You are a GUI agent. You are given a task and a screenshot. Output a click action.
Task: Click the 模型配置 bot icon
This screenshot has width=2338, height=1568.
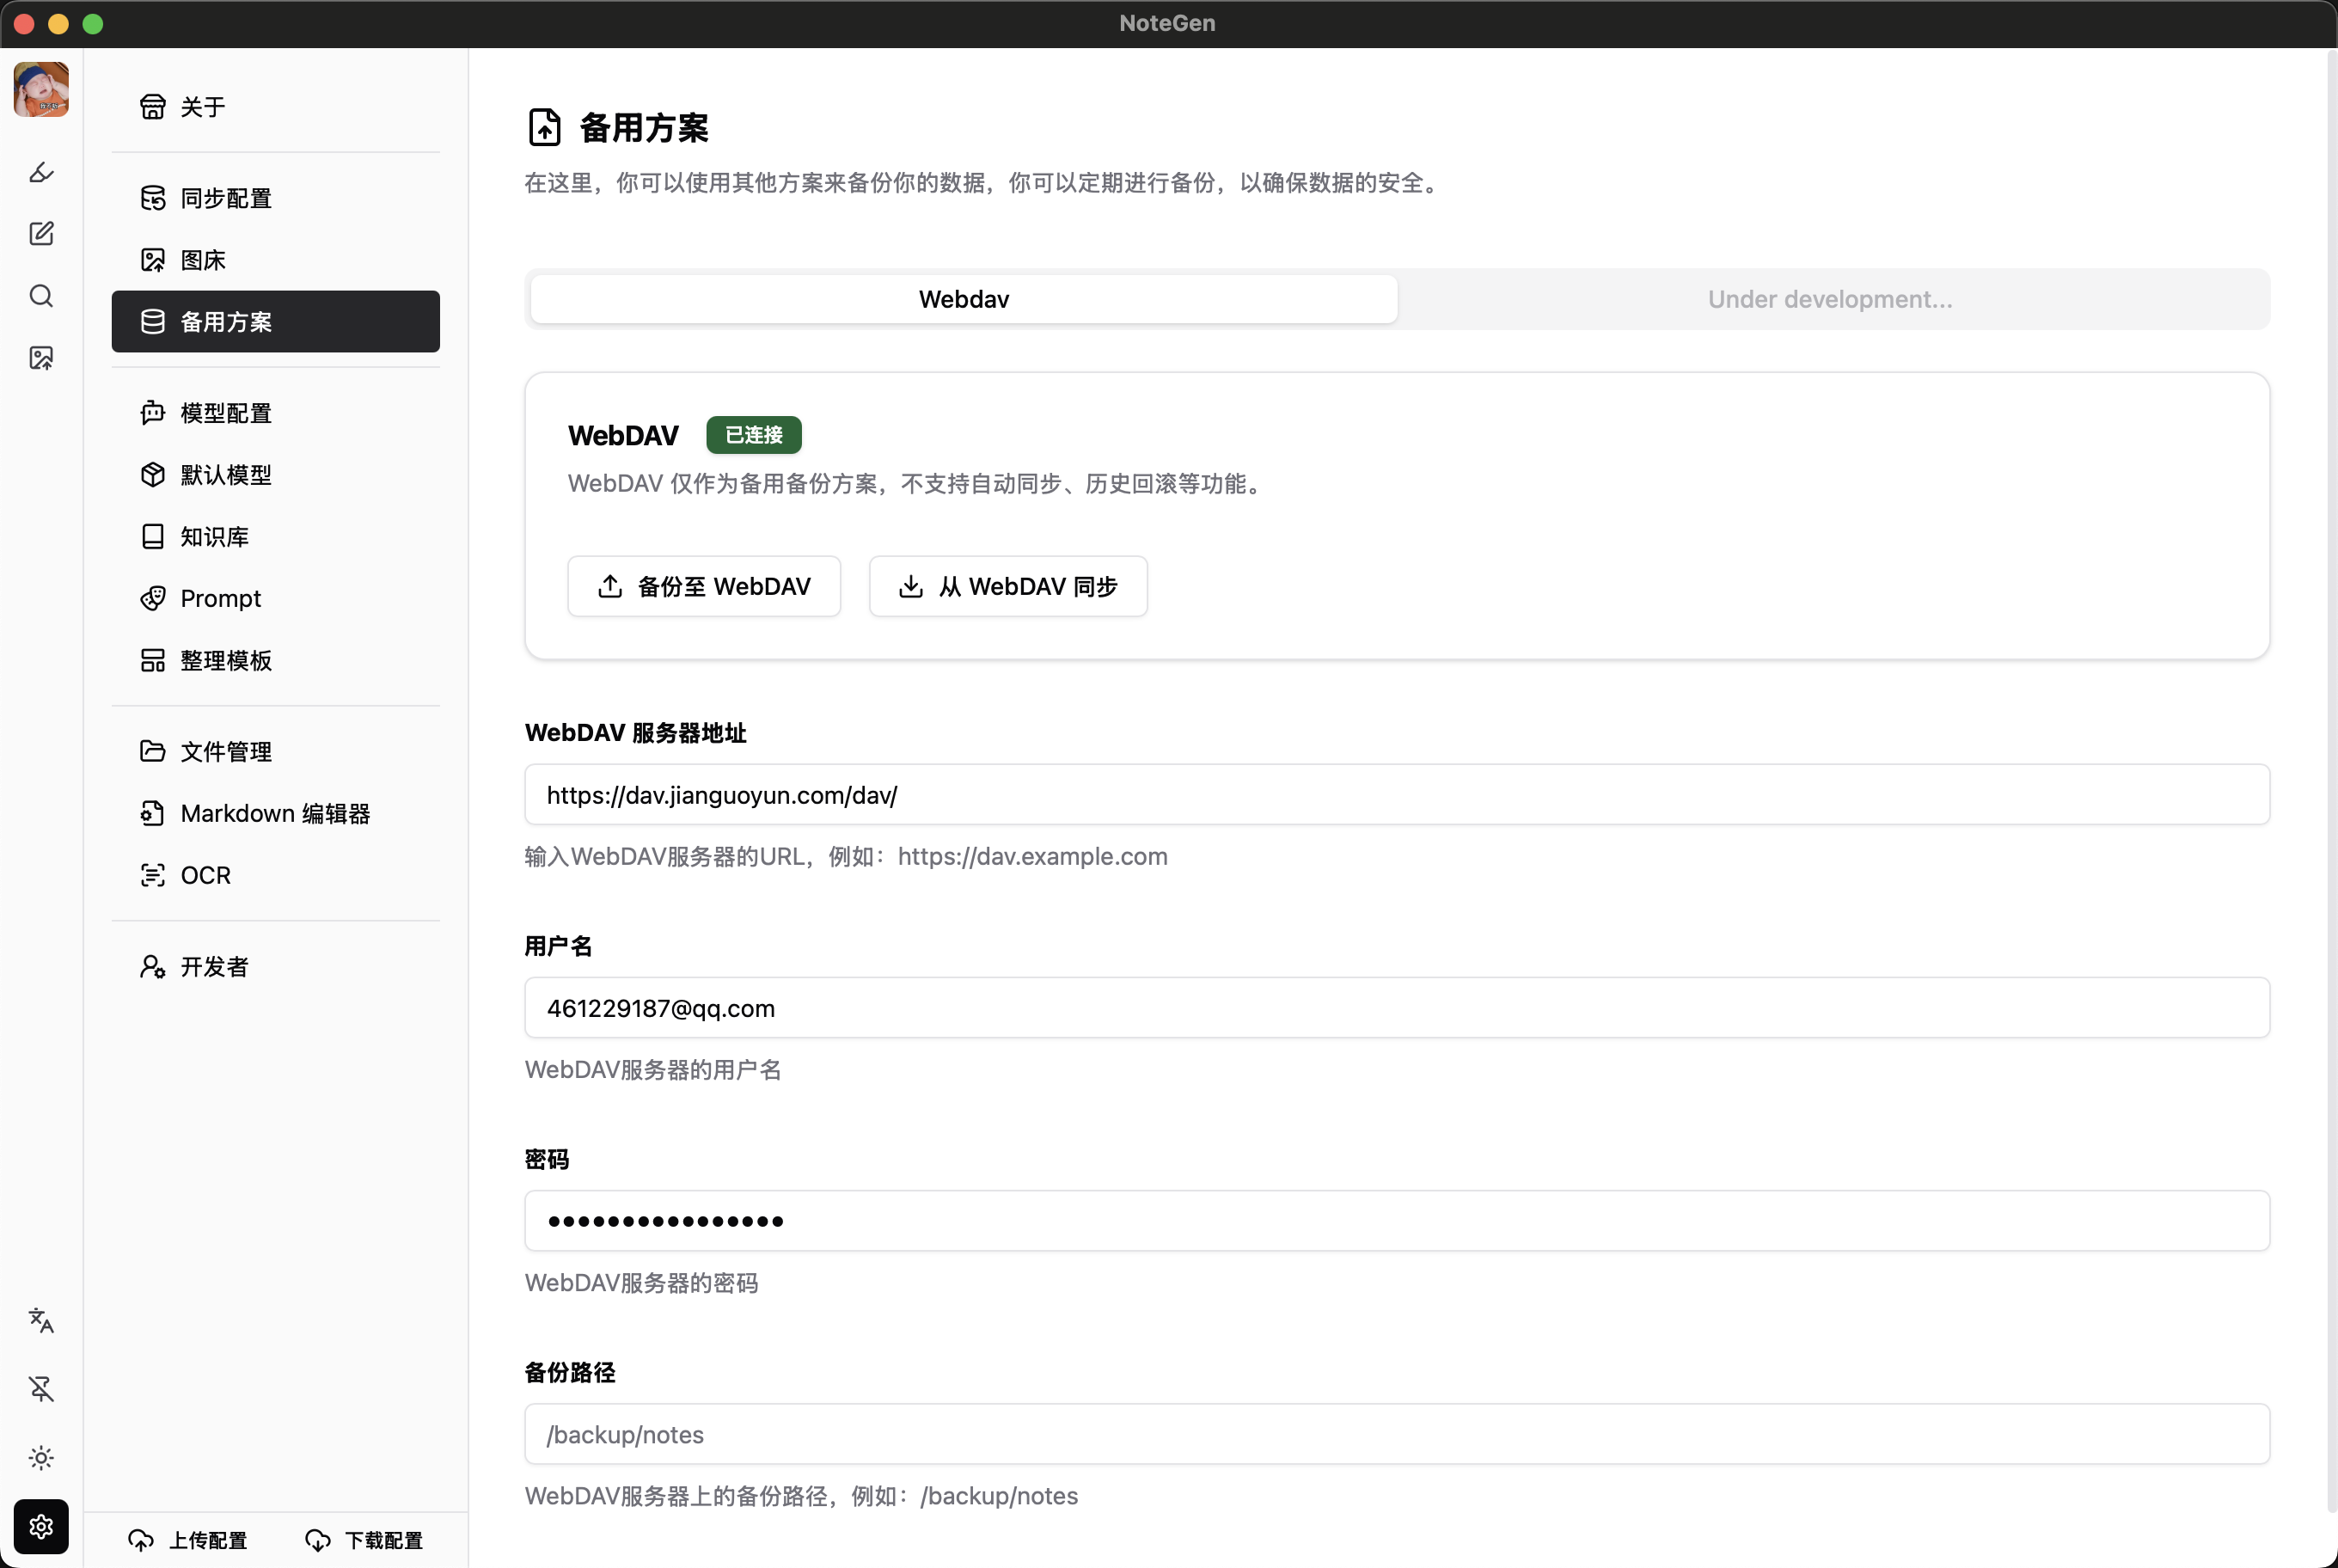coord(152,413)
